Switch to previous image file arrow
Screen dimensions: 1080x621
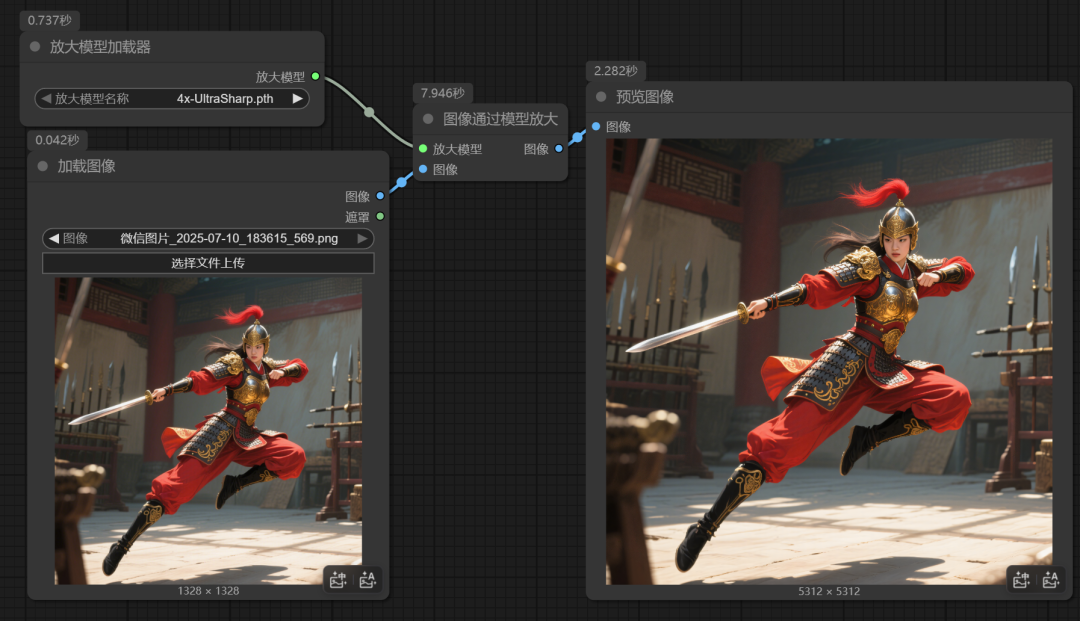point(54,238)
